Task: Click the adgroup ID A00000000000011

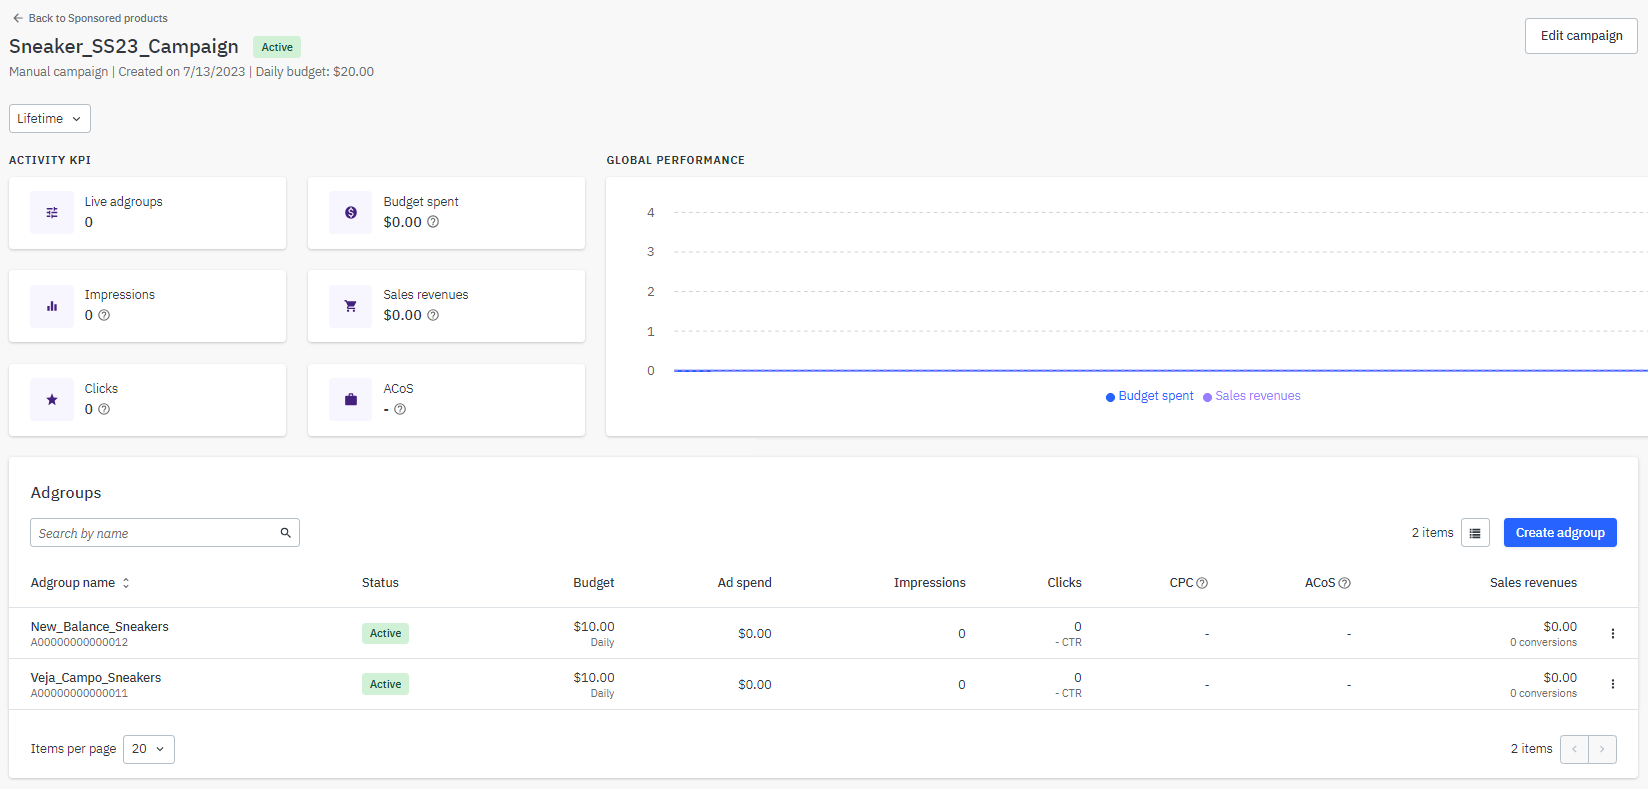Action: click(x=79, y=693)
